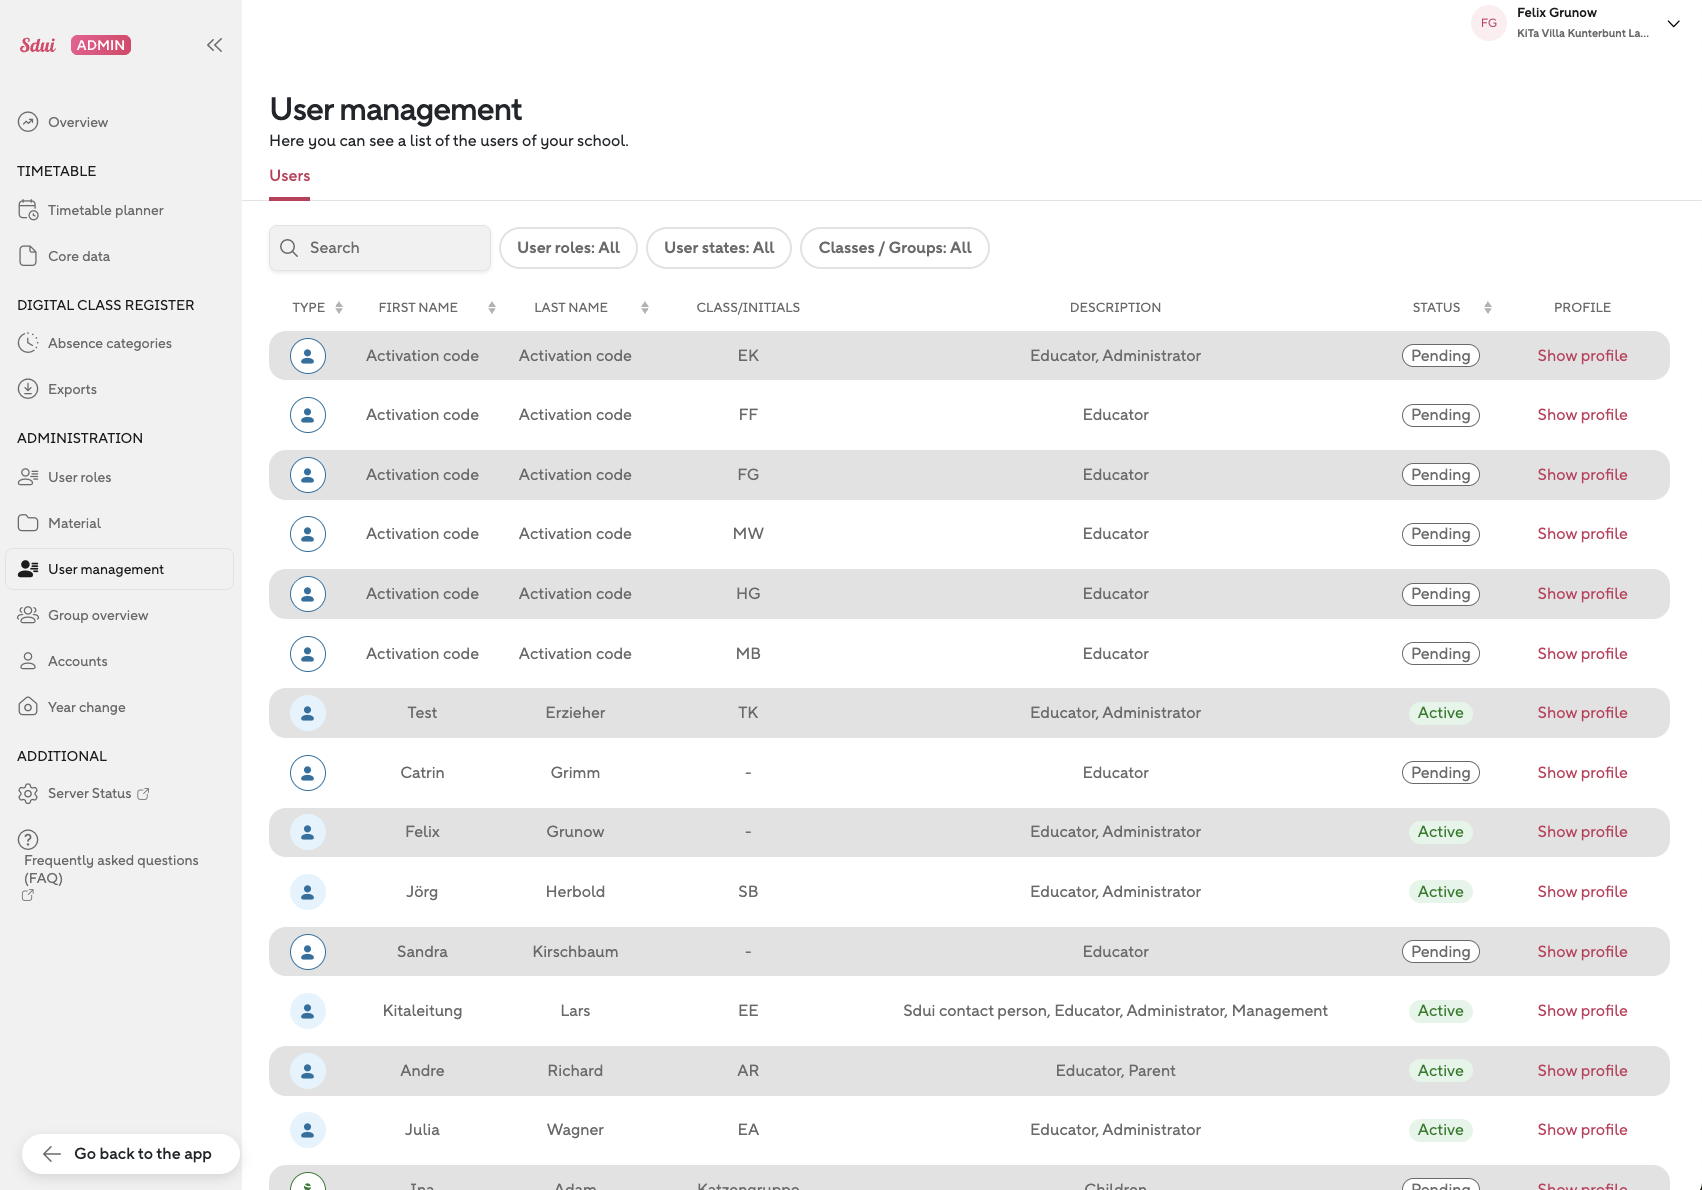Expand the Felix Grunow account menu
1702x1190 pixels.
[x=1673, y=23]
